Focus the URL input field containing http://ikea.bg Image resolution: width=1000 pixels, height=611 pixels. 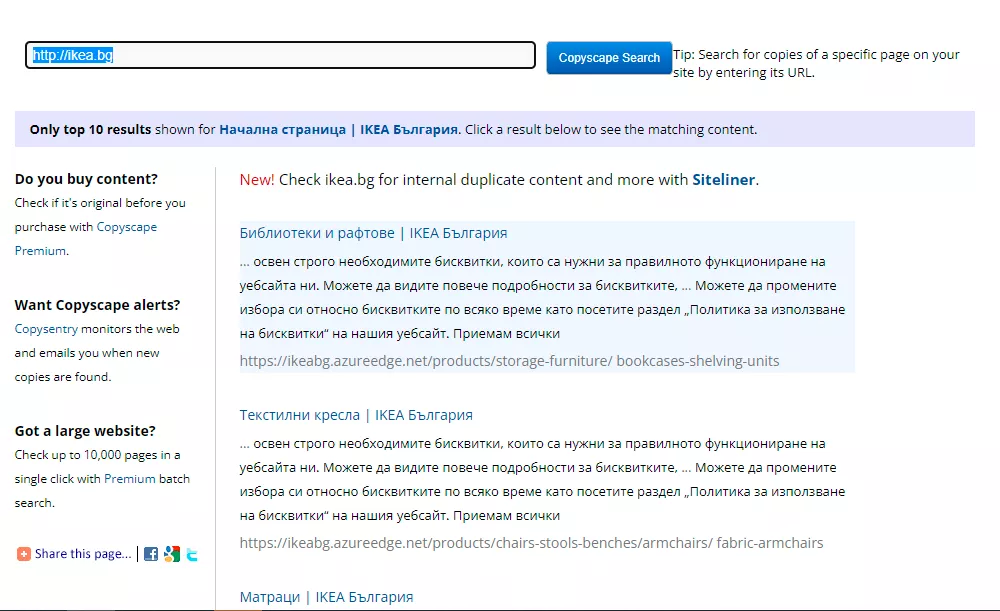(281, 55)
